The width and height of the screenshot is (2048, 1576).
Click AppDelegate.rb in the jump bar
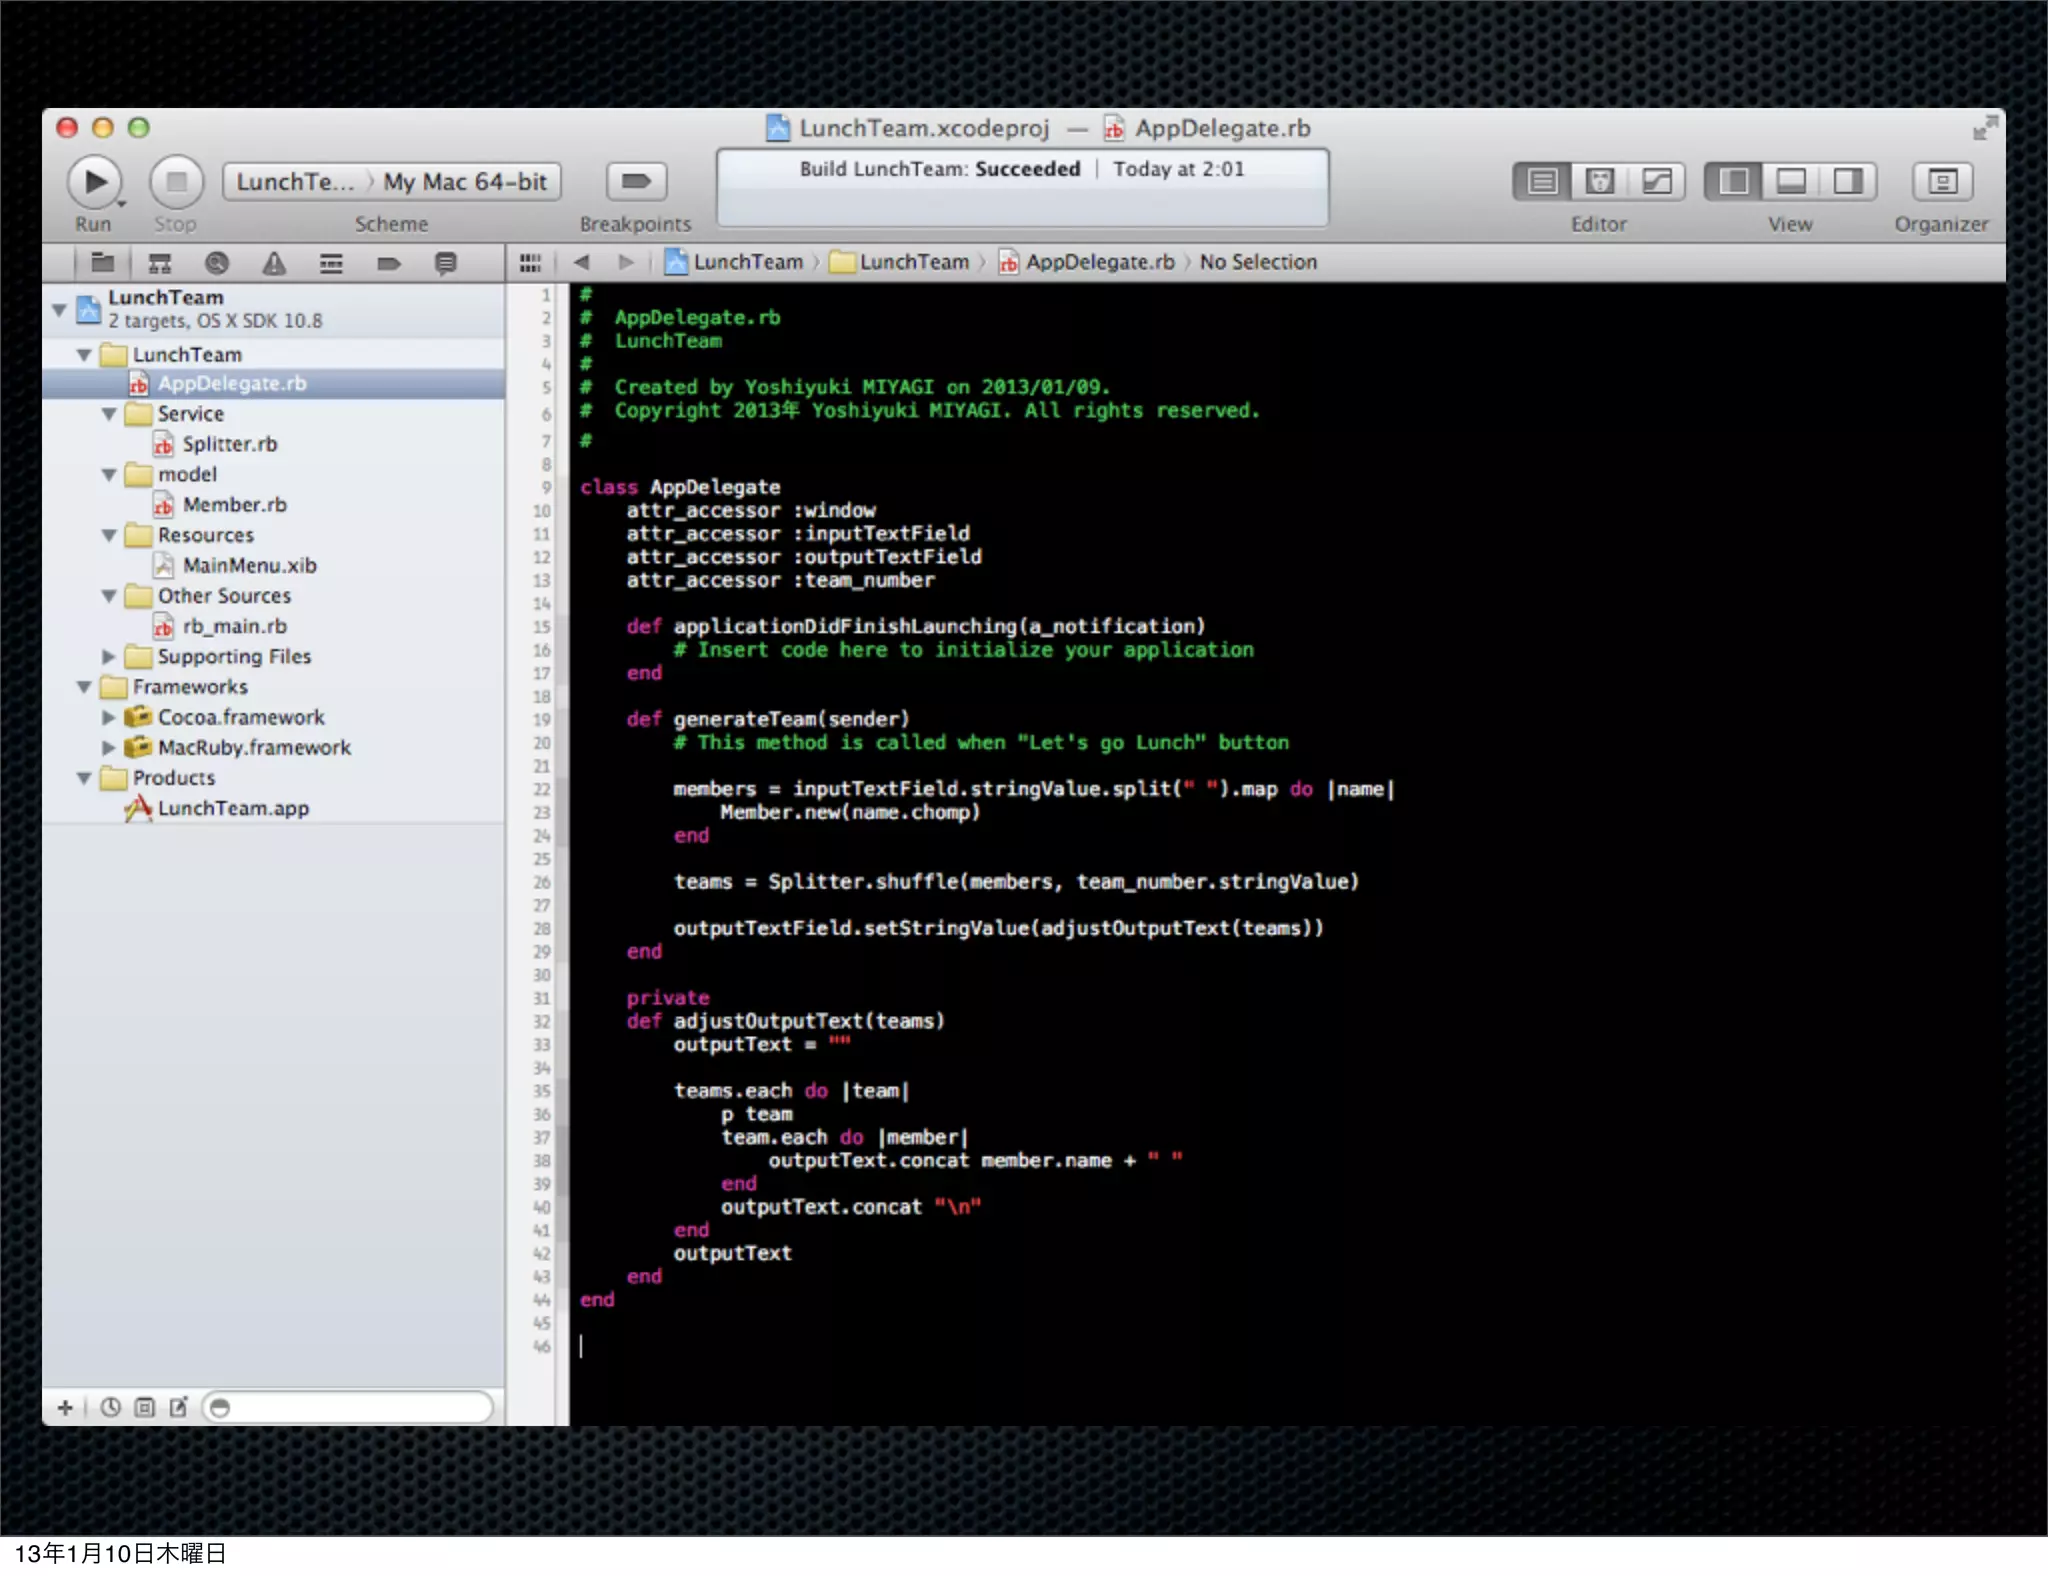1099,262
